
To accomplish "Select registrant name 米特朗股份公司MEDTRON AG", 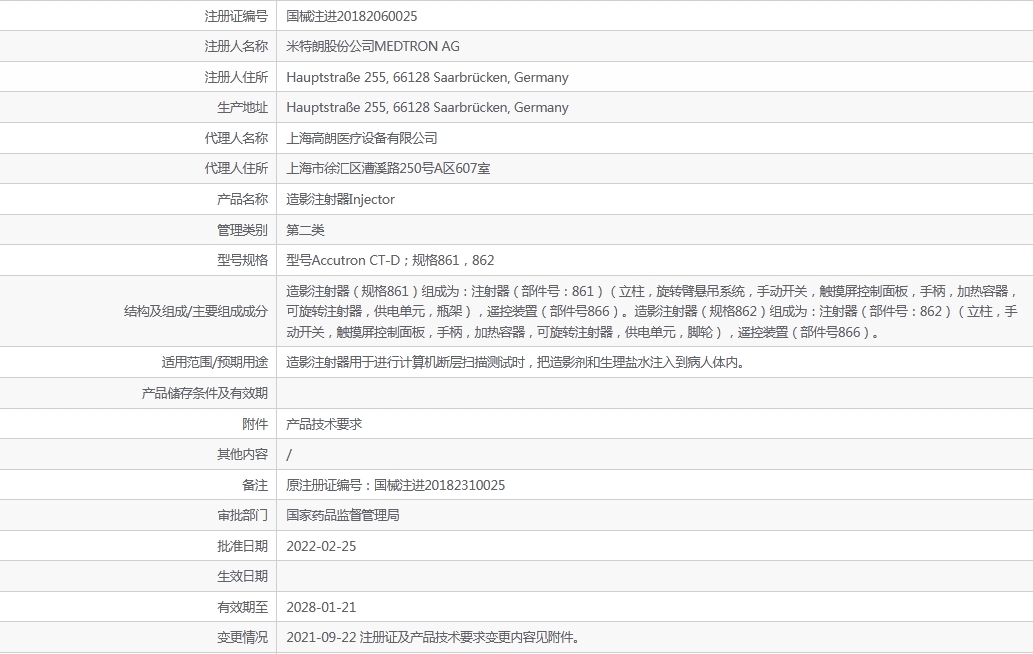I will click(x=373, y=46).
